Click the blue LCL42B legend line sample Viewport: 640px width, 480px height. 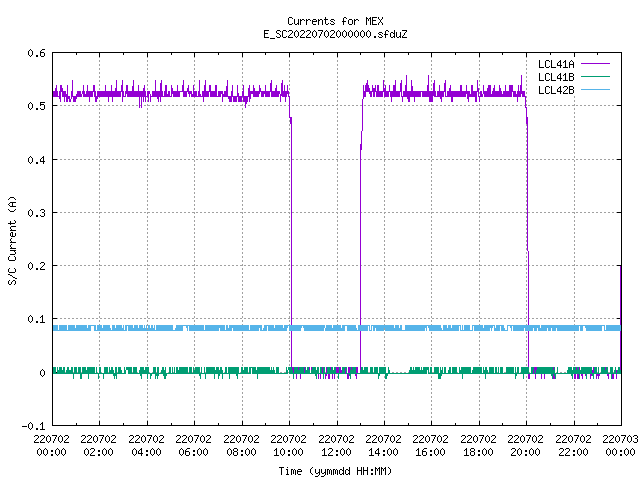(x=595, y=89)
